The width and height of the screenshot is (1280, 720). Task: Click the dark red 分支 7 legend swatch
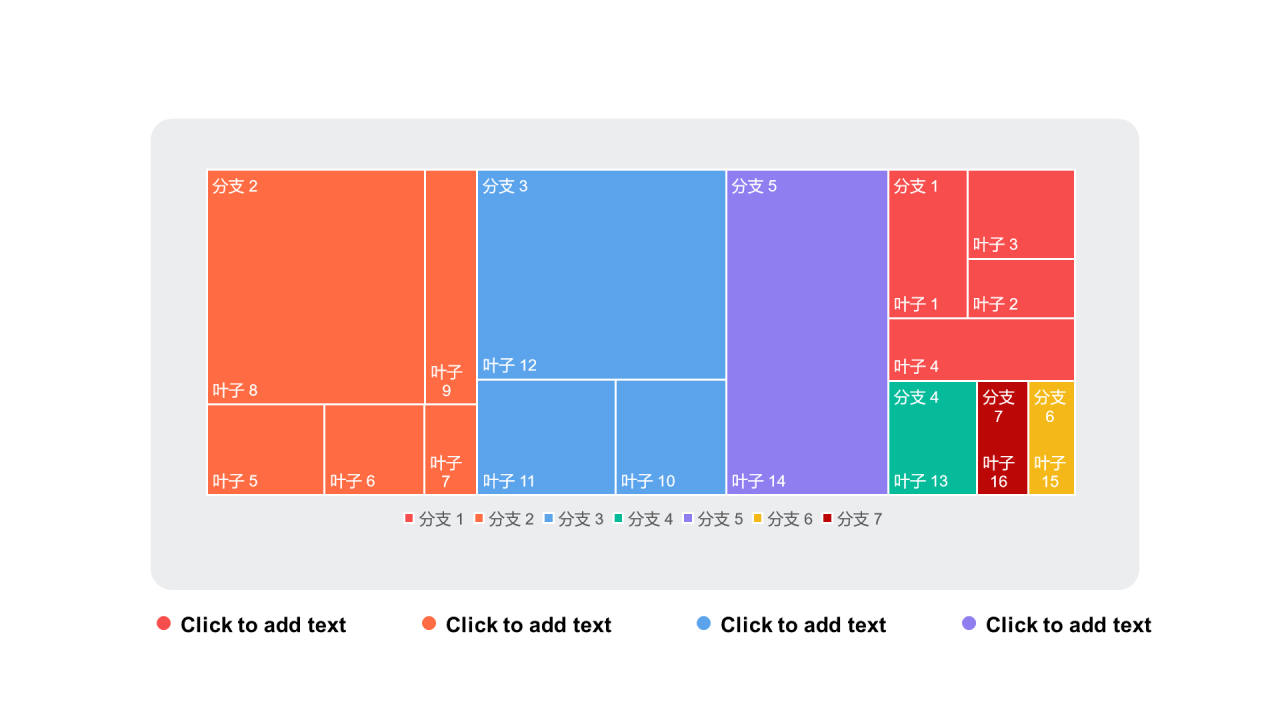827,518
